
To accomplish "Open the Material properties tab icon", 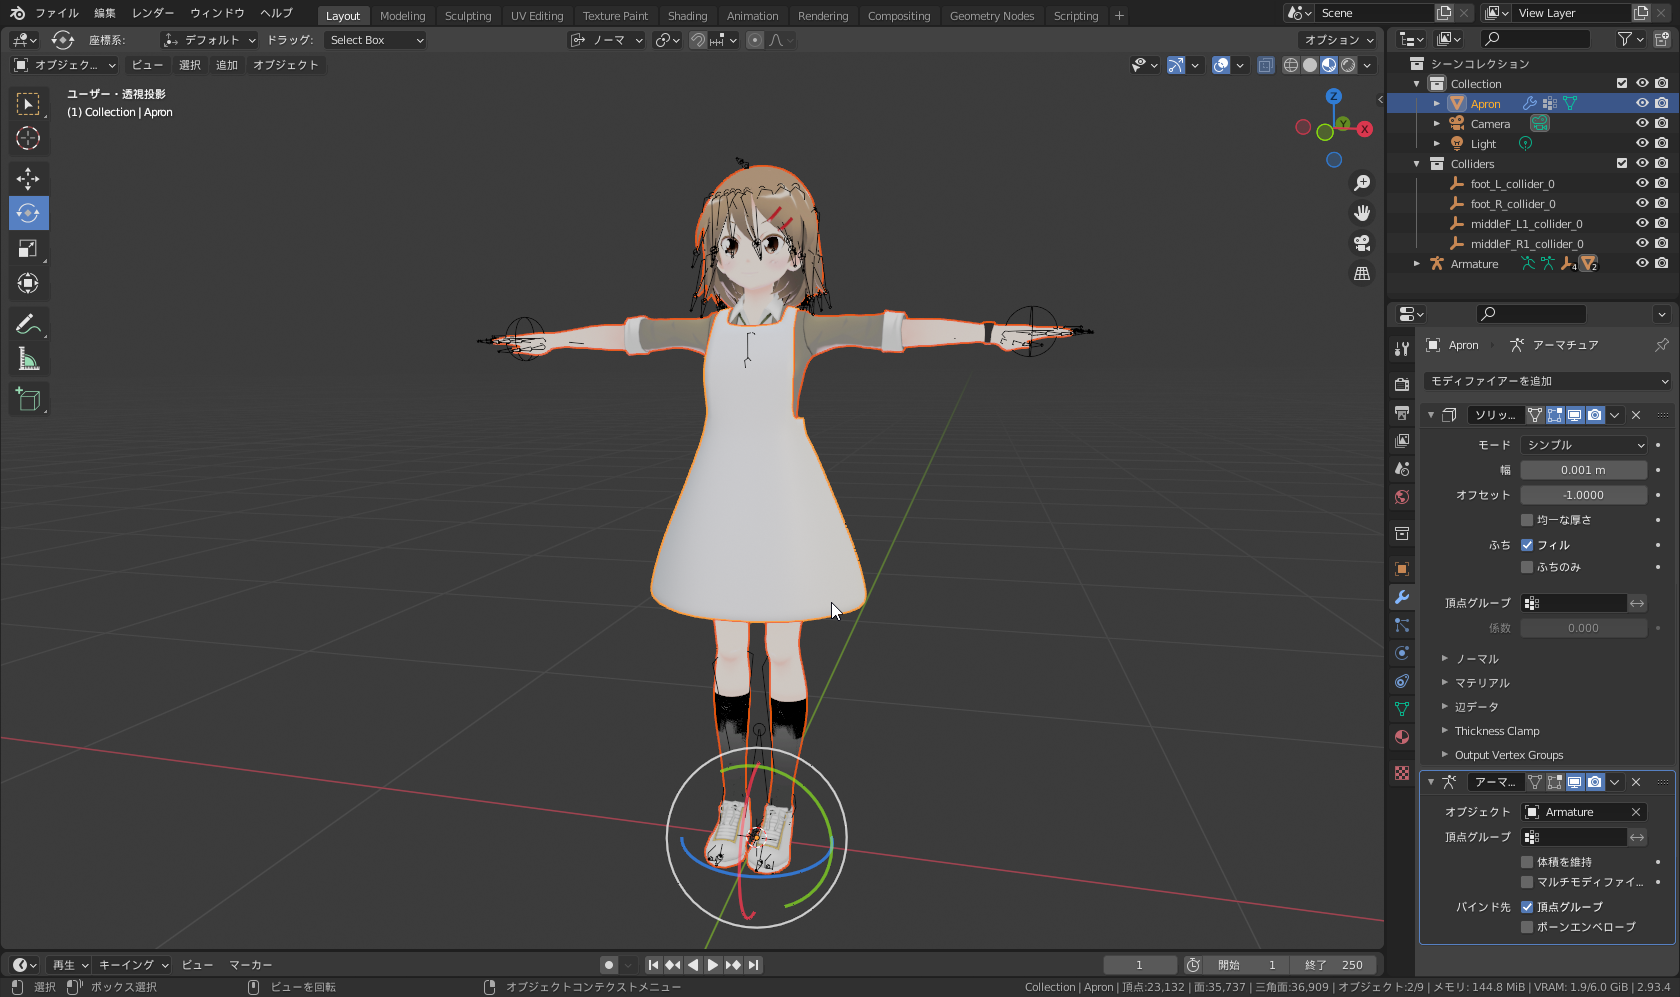I will click(1402, 737).
